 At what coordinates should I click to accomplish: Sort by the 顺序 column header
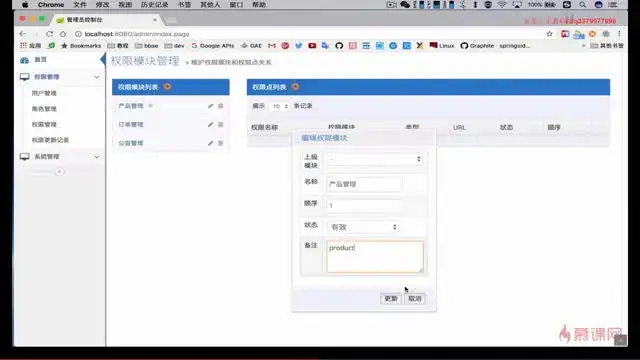tap(554, 127)
